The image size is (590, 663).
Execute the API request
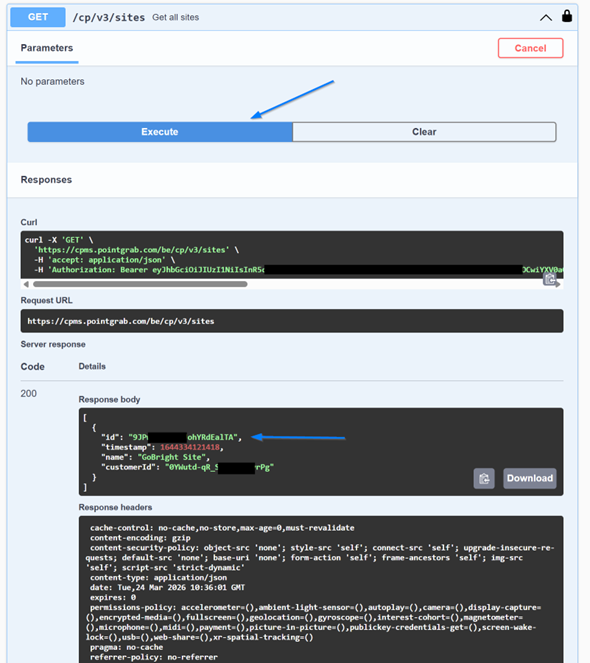pyautogui.click(x=160, y=132)
